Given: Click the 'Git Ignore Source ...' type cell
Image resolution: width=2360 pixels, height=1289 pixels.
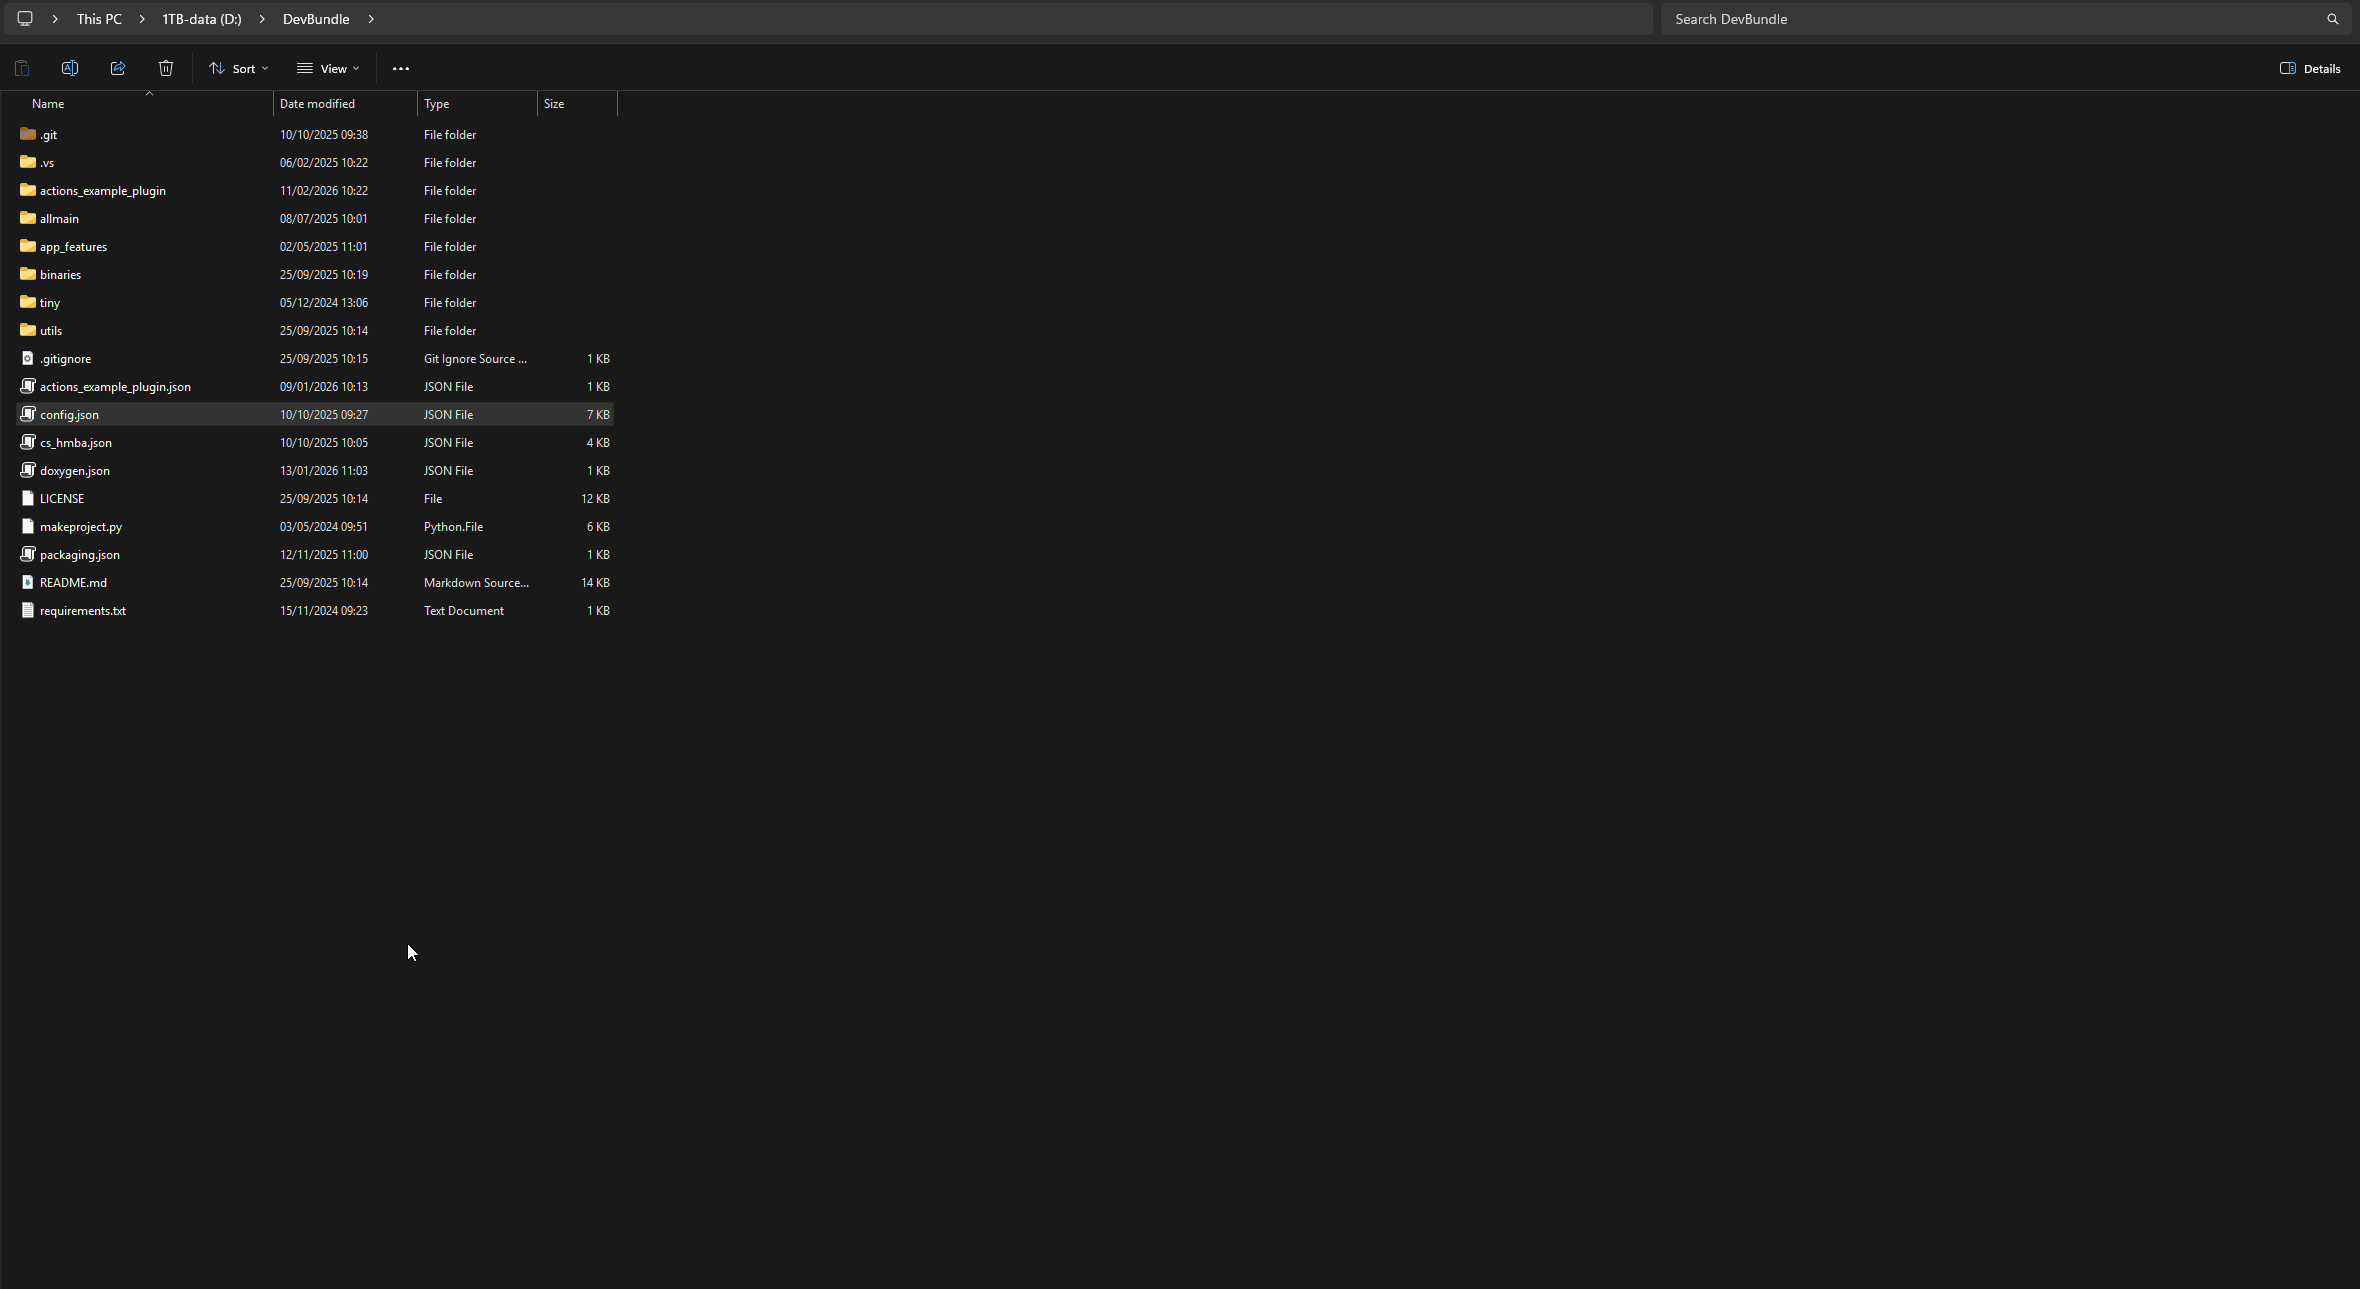Looking at the screenshot, I should coord(475,358).
